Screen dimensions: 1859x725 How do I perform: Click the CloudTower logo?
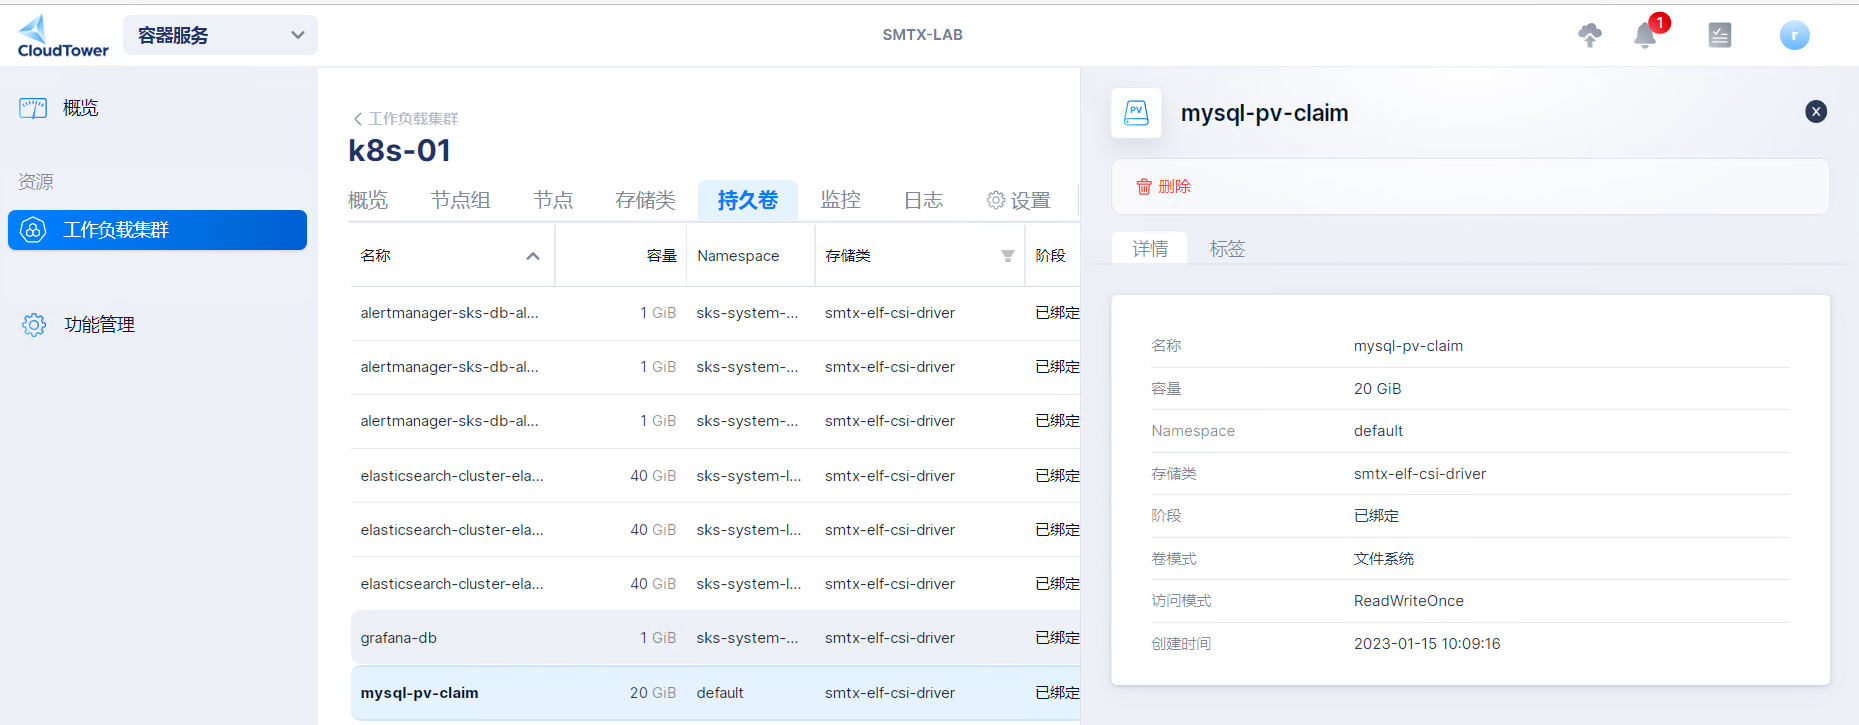point(63,36)
